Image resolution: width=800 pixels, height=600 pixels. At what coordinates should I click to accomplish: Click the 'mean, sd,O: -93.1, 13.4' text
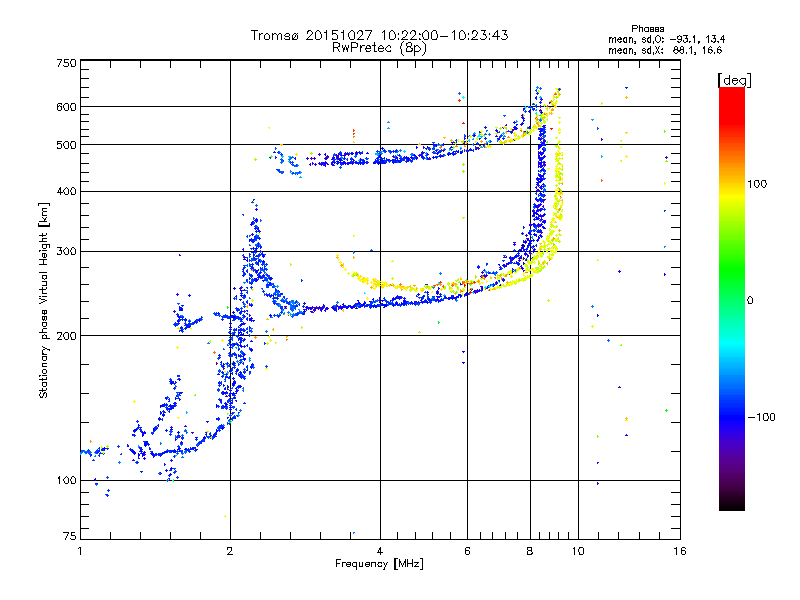click(666, 39)
